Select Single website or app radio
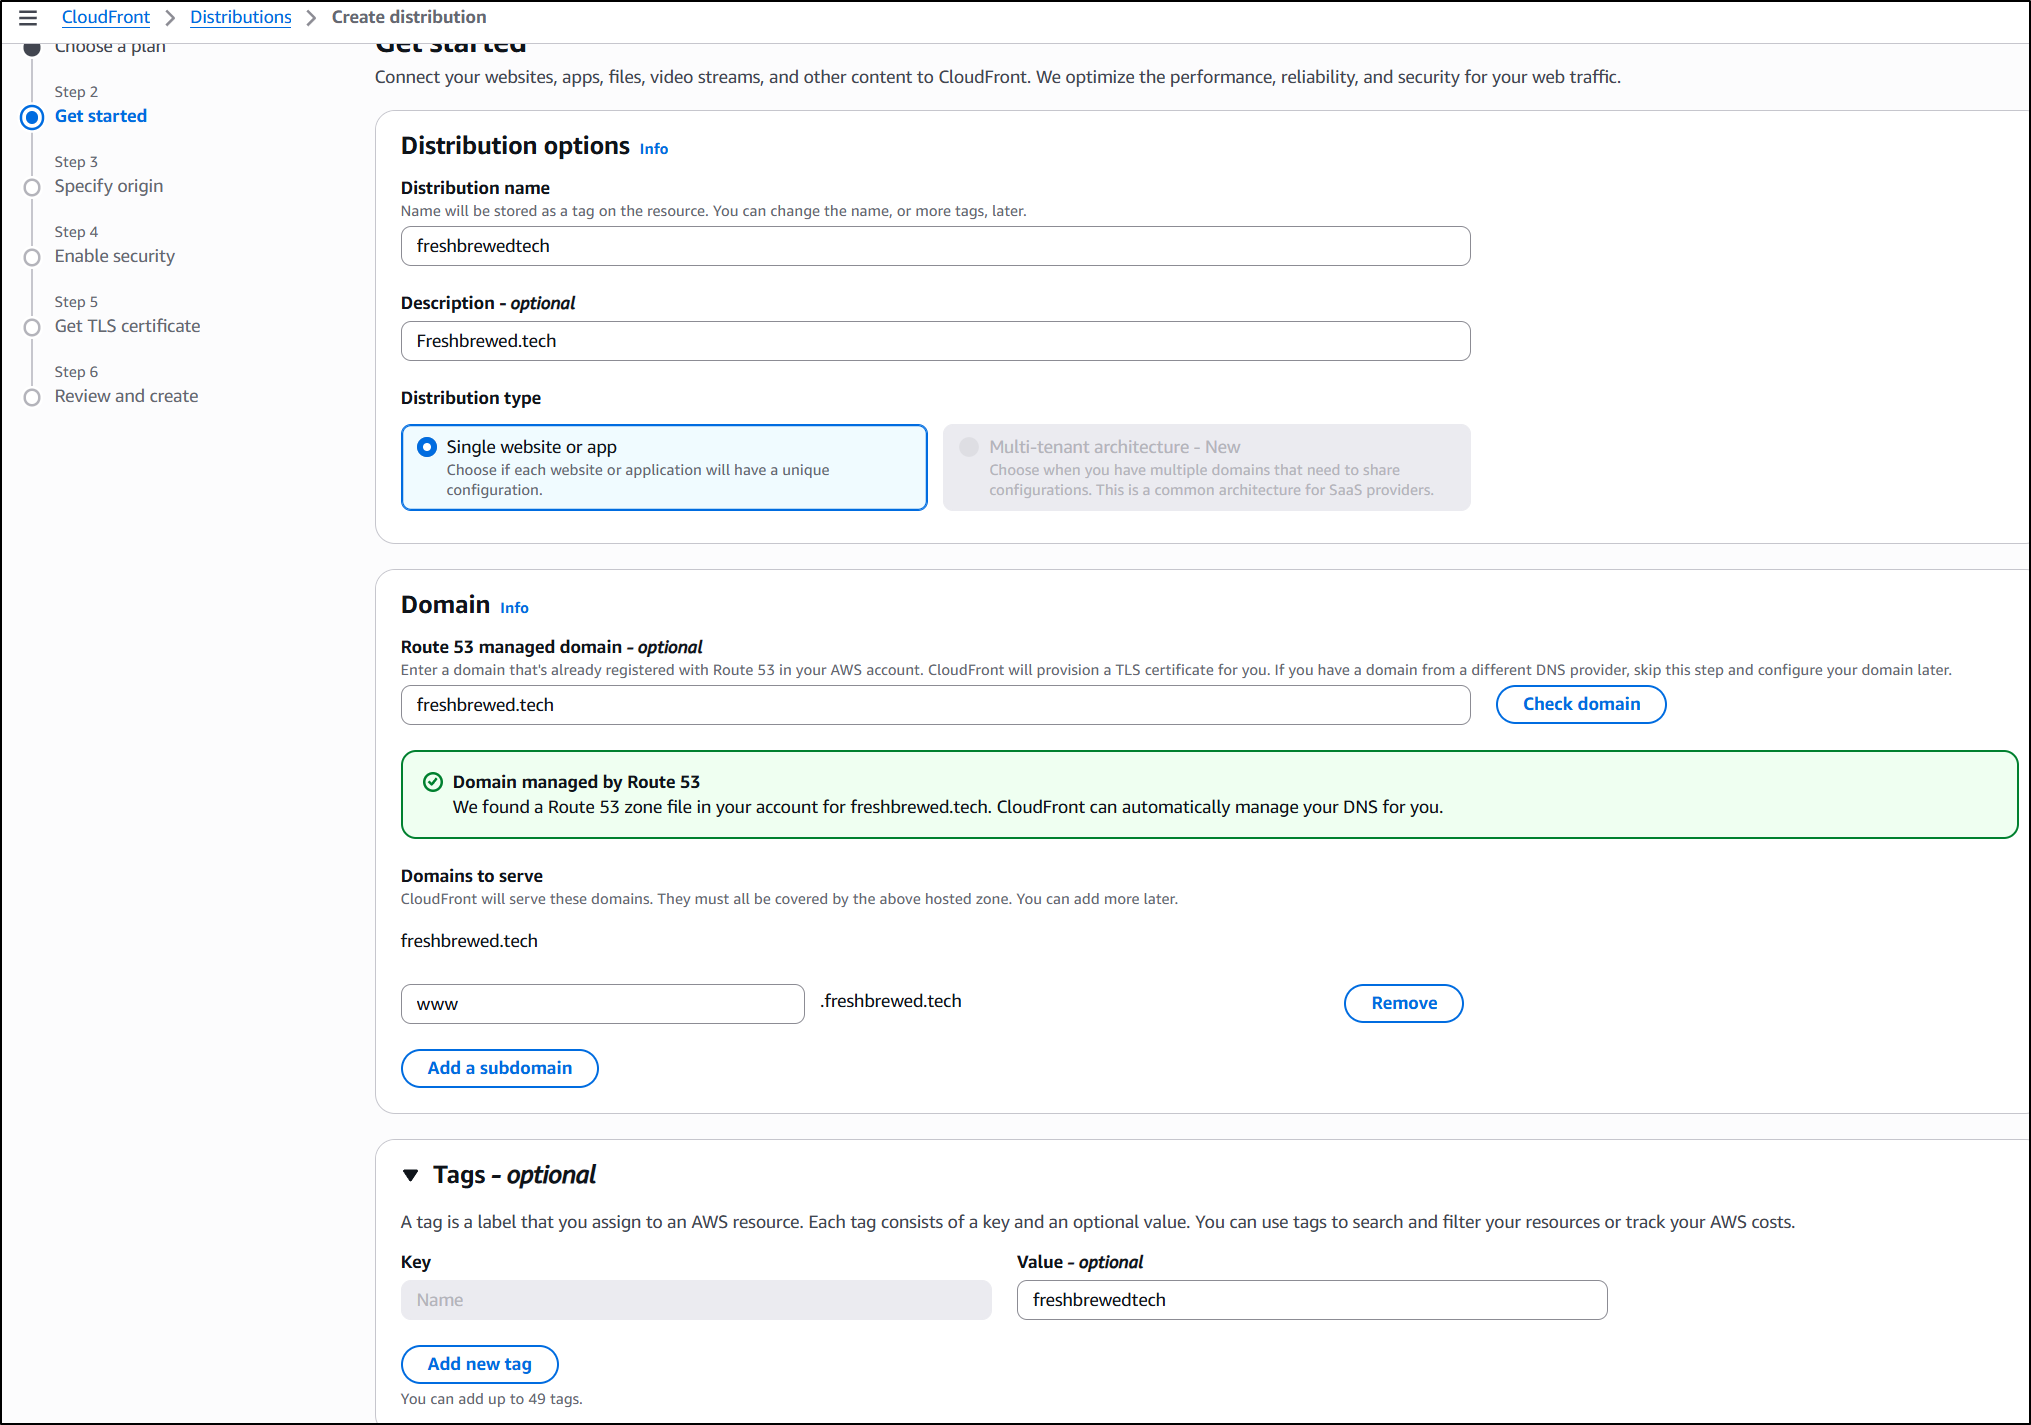Viewport: 2031px width, 1425px height. point(427,447)
